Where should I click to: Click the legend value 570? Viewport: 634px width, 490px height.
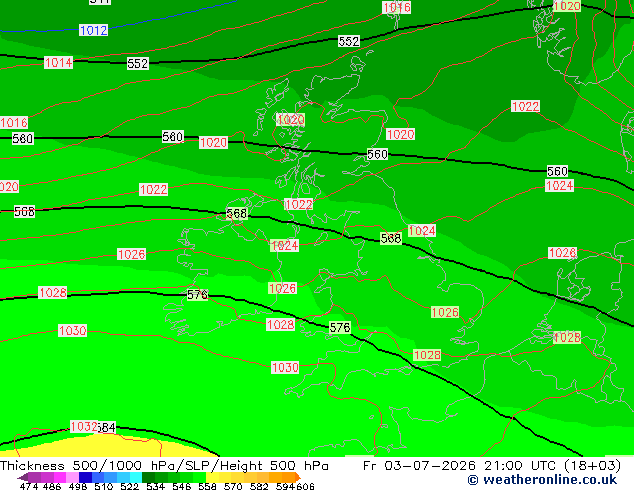[233, 486]
